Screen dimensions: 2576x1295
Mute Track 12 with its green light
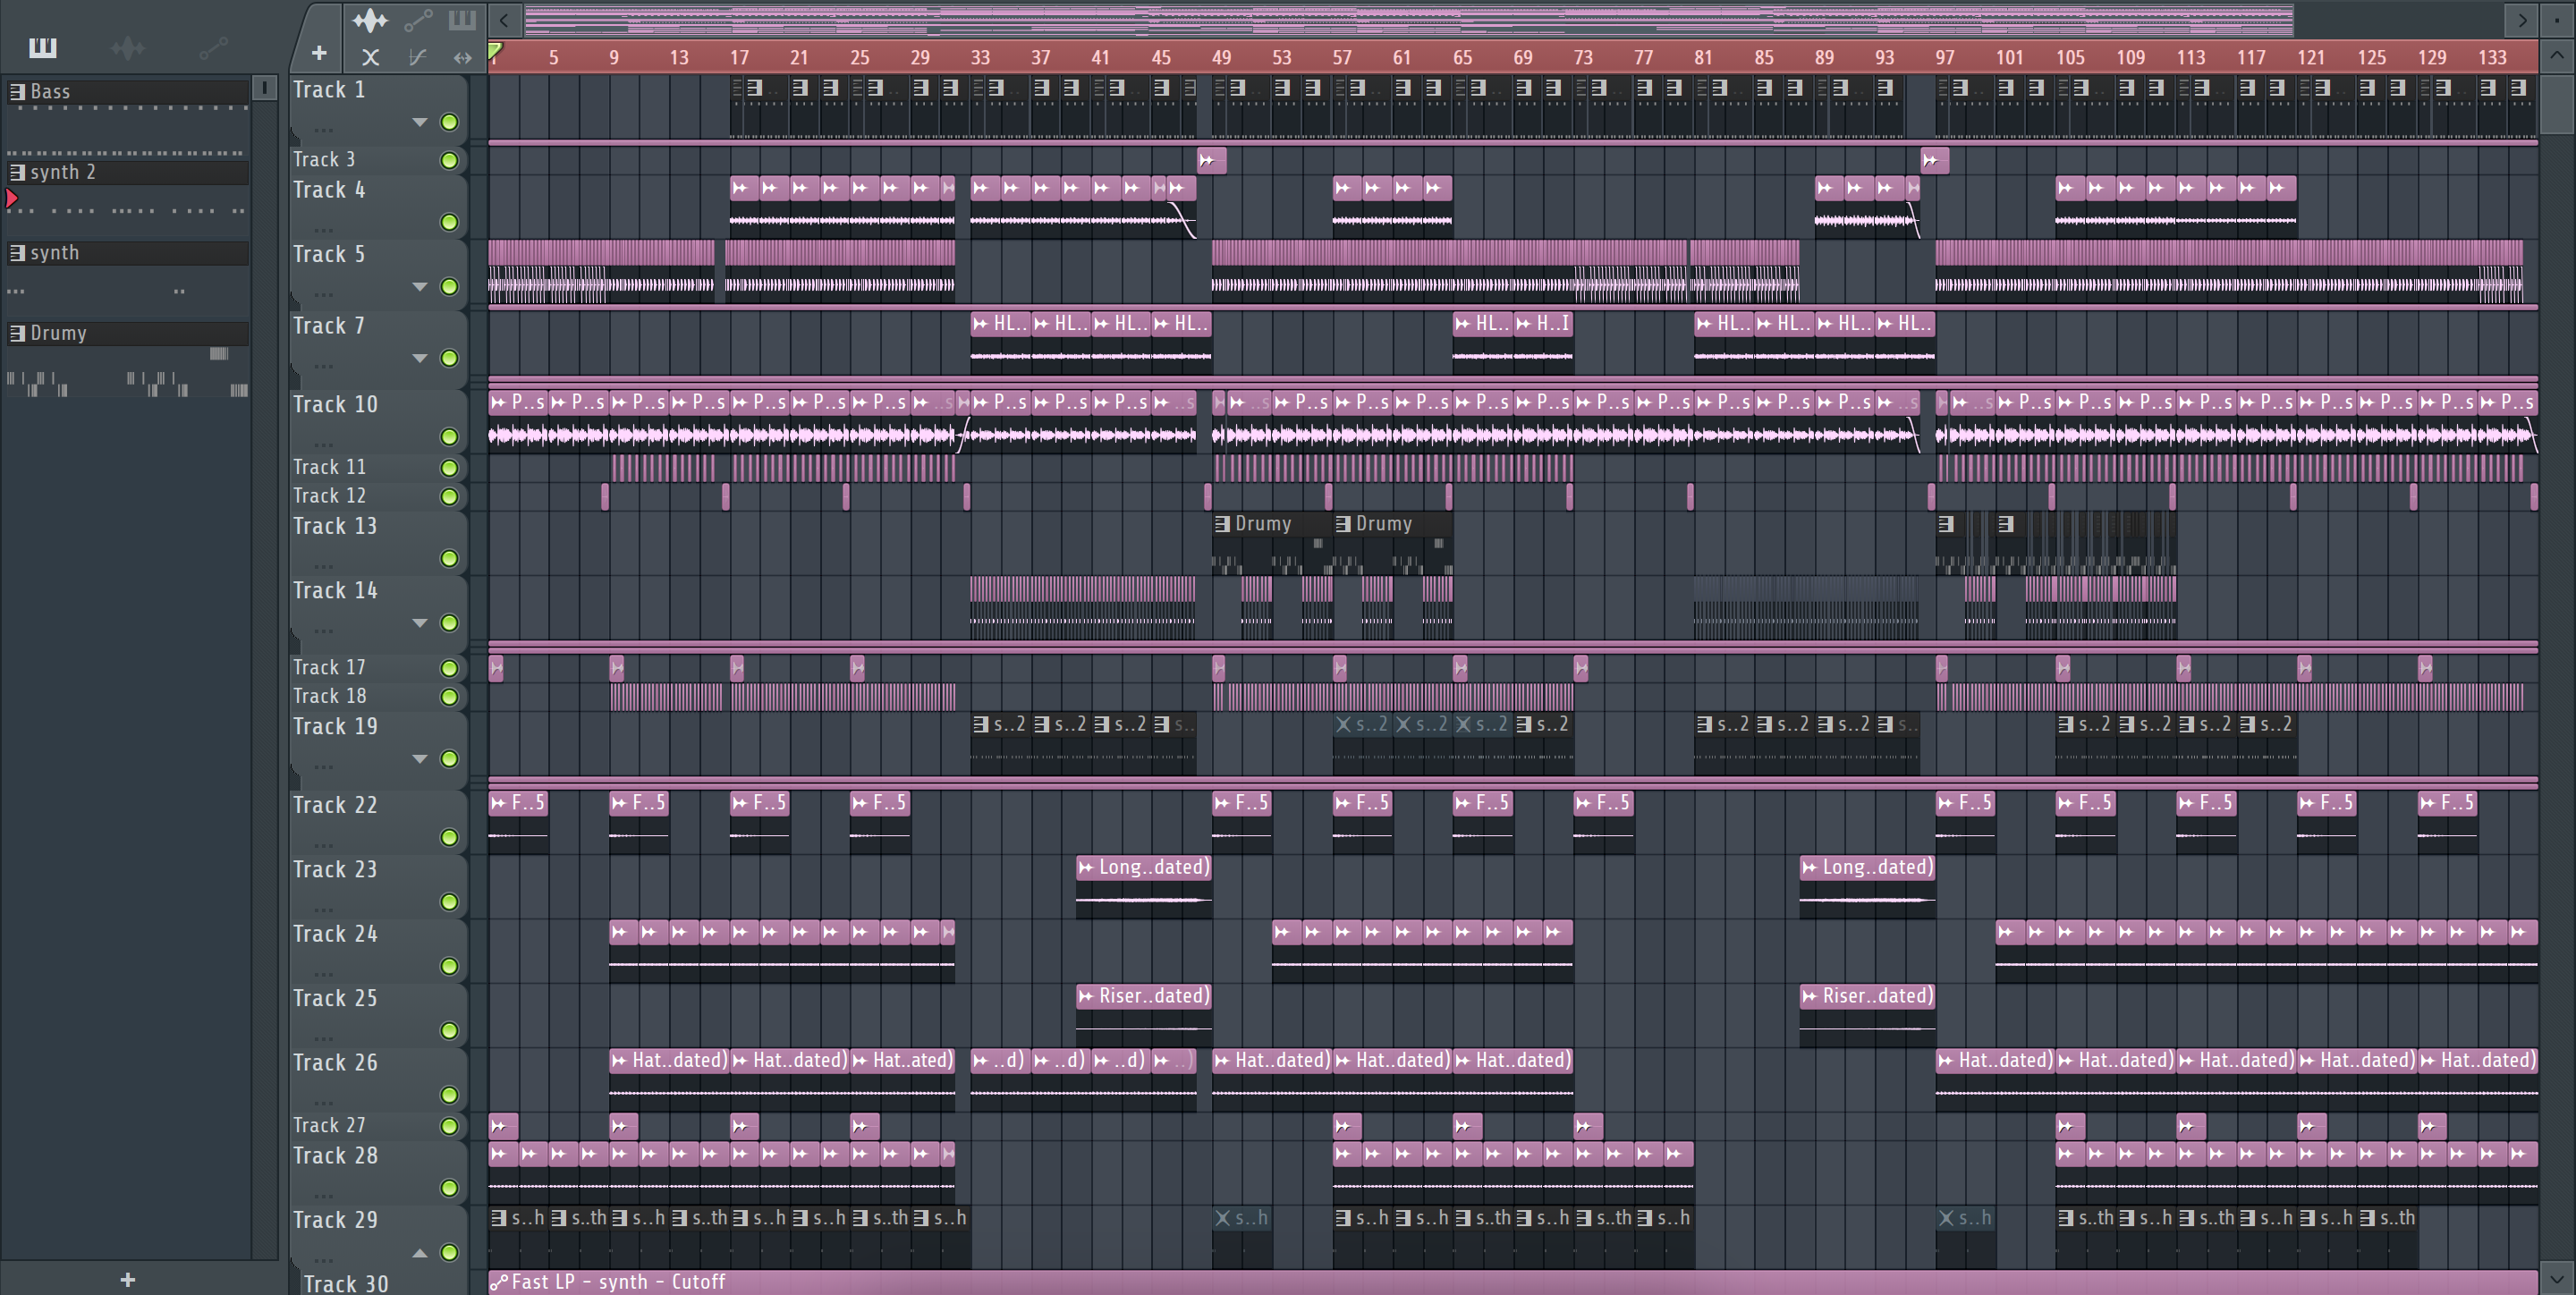[449, 496]
